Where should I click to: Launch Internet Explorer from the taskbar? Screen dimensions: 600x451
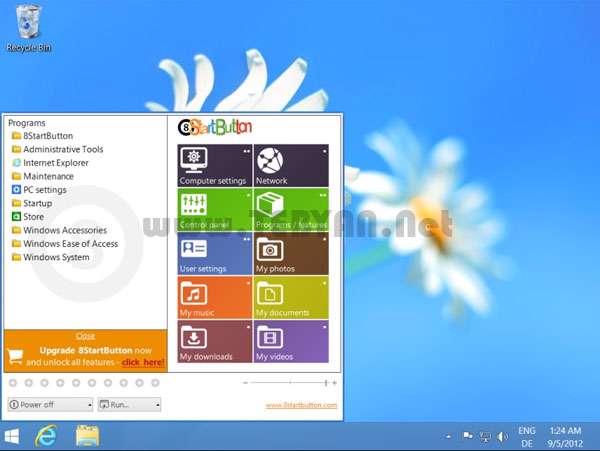click(46, 436)
